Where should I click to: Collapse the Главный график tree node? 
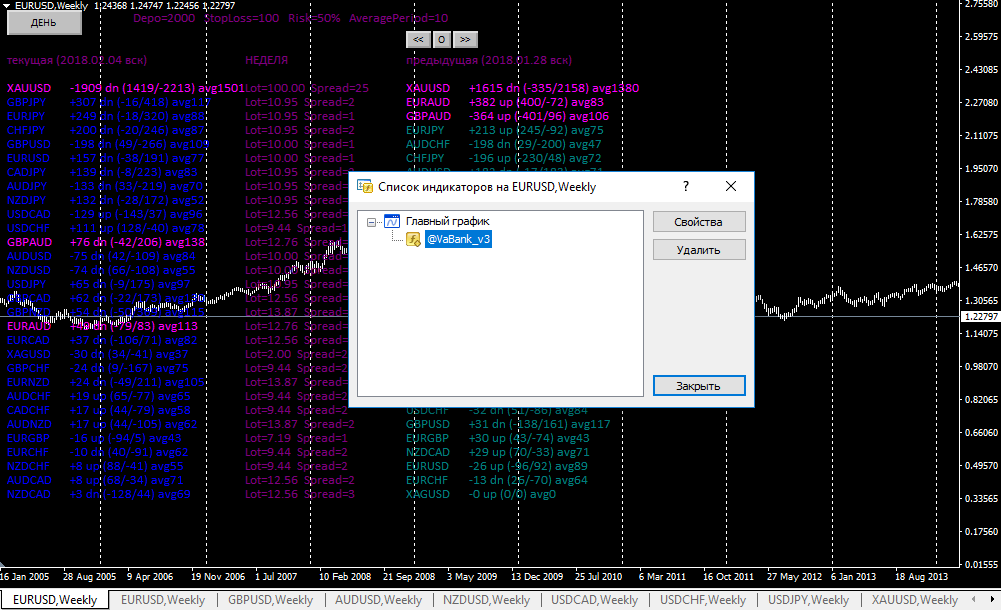[x=372, y=222]
